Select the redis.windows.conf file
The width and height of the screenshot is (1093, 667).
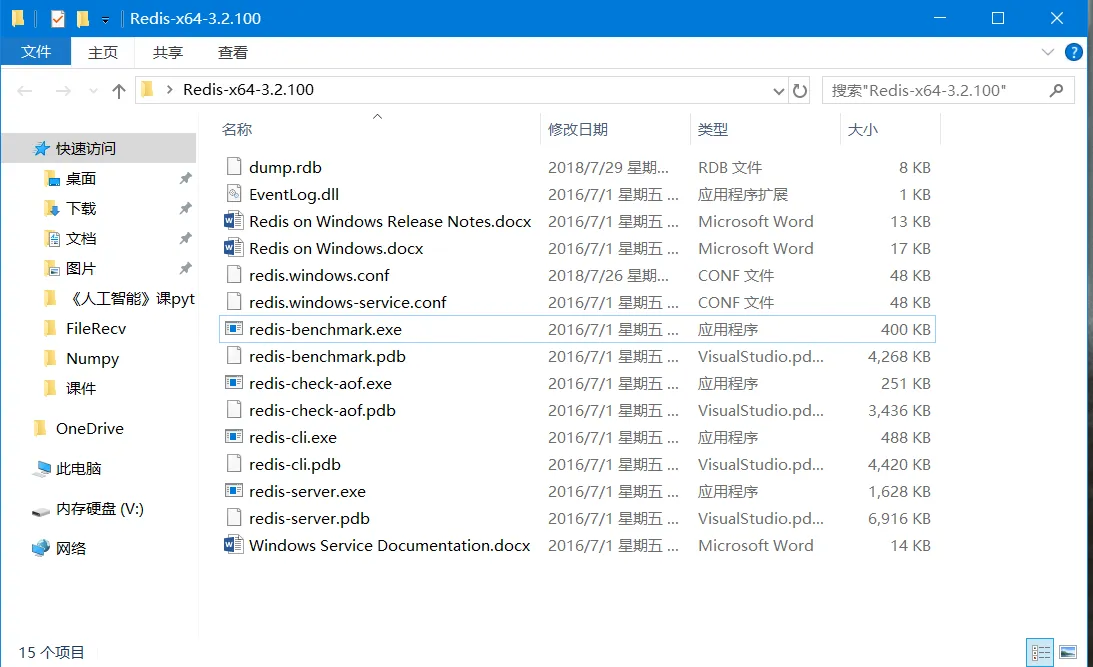pyautogui.click(x=319, y=275)
